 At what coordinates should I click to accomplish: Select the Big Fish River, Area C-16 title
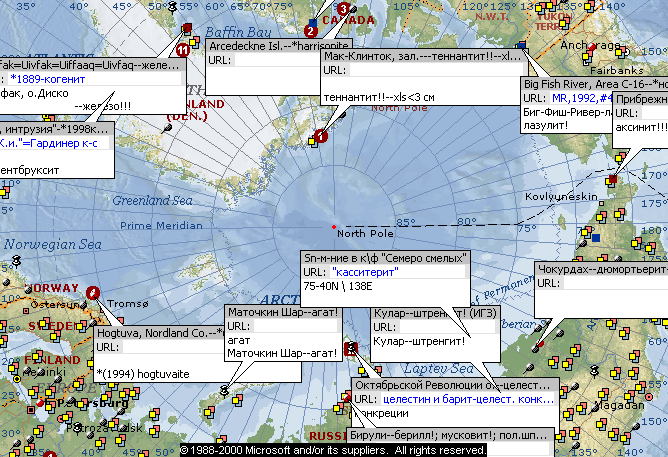pos(595,84)
